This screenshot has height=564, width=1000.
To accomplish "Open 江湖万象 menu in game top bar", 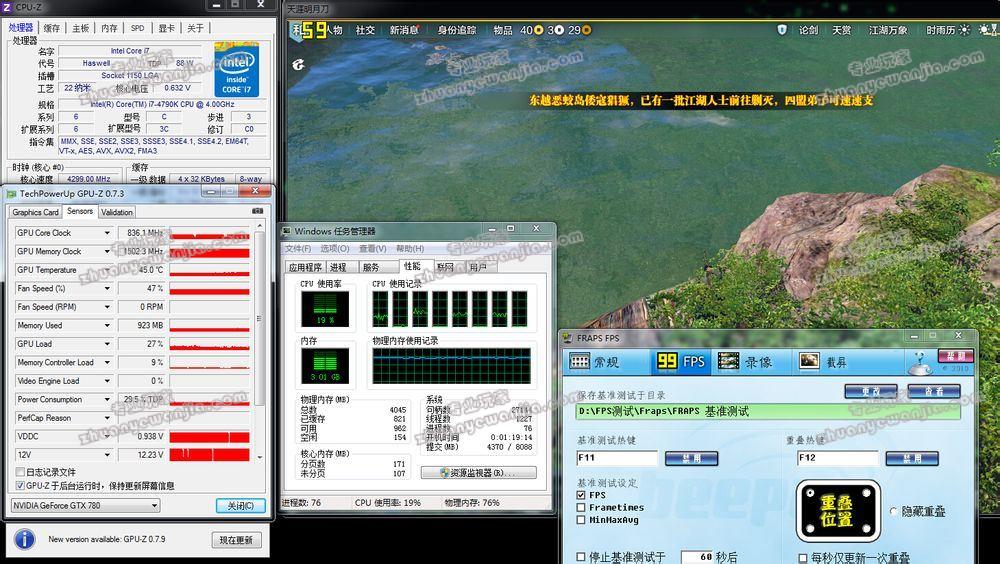I will 888,30.
